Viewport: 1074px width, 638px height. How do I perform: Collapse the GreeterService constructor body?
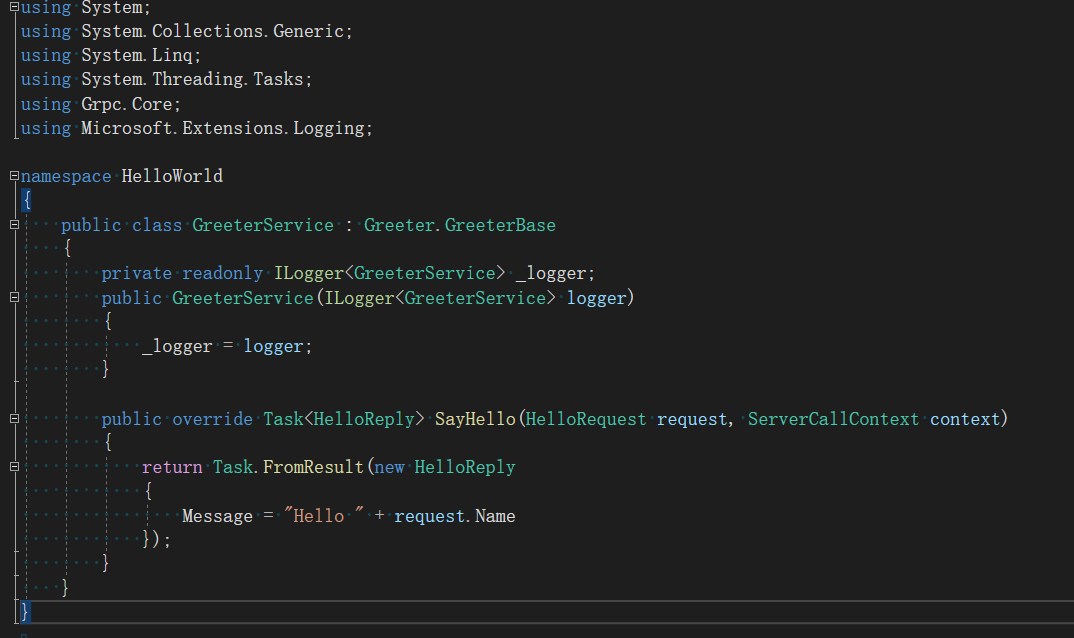click(14, 297)
